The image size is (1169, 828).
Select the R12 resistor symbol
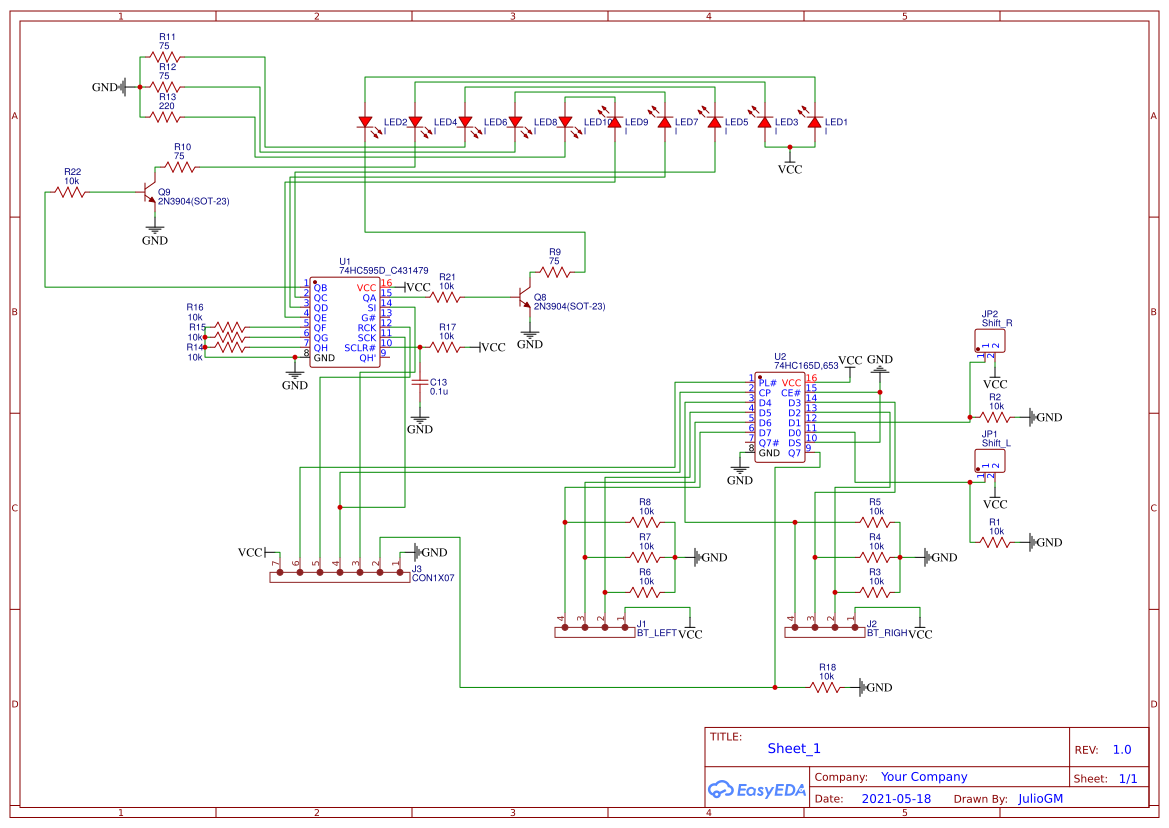165,87
